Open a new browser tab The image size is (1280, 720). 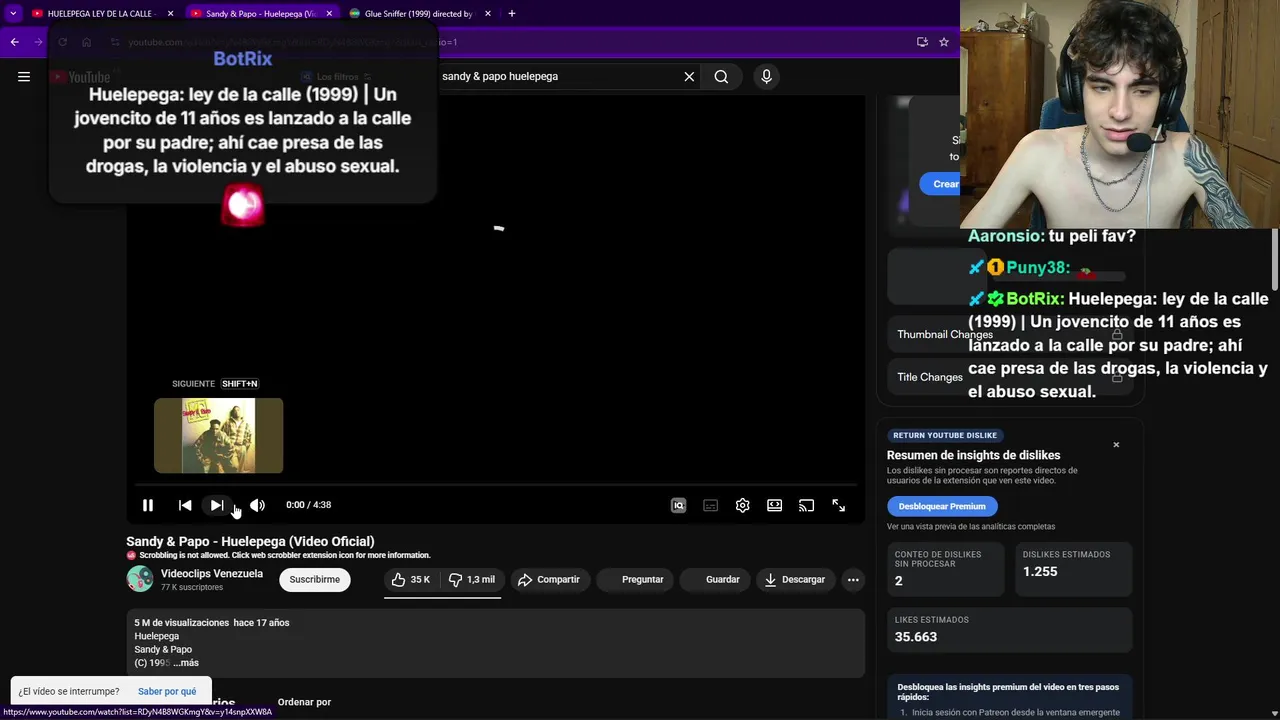[x=512, y=14]
